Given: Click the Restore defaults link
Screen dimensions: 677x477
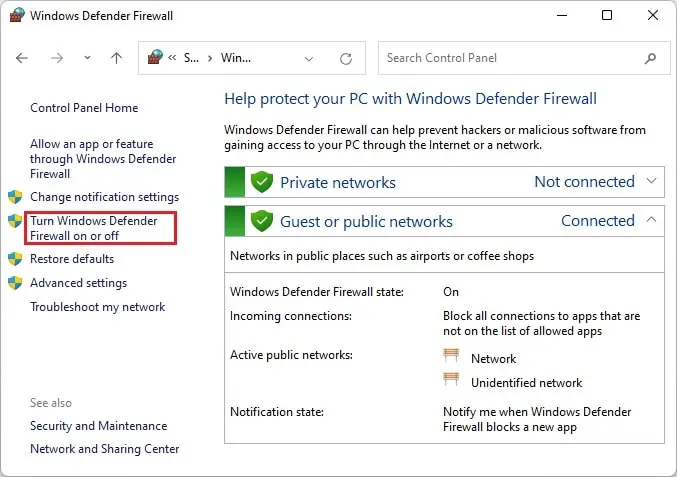Looking at the screenshot, I should pos(72,259).
